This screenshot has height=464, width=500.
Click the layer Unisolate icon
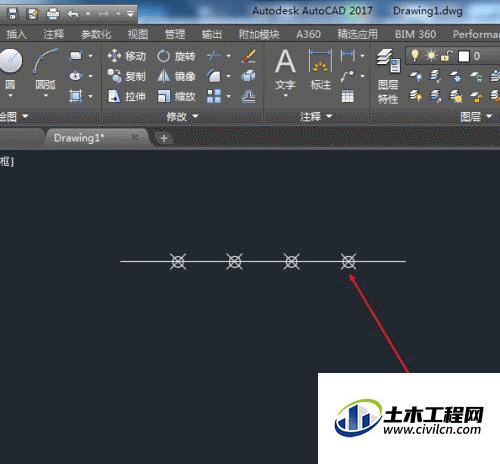coord(435,96)
